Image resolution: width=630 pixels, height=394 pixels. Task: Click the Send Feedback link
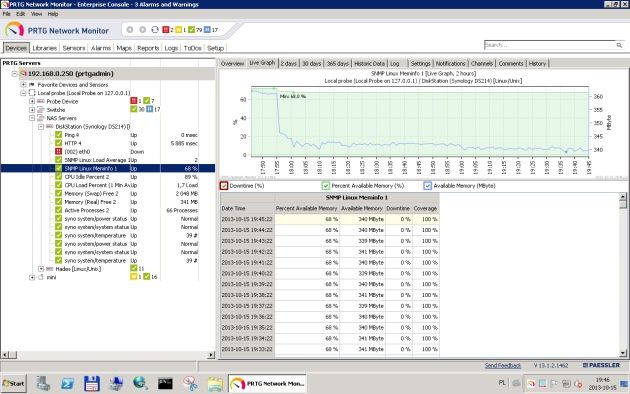[503, 365]
